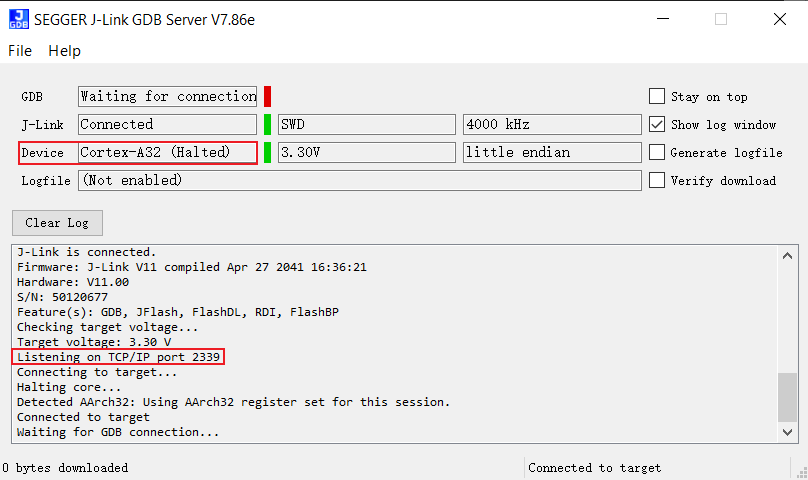This screenshot has height=480, width=808.
Task: Click the '4000 kHz' interface speed field
Action: click(551, 124)
